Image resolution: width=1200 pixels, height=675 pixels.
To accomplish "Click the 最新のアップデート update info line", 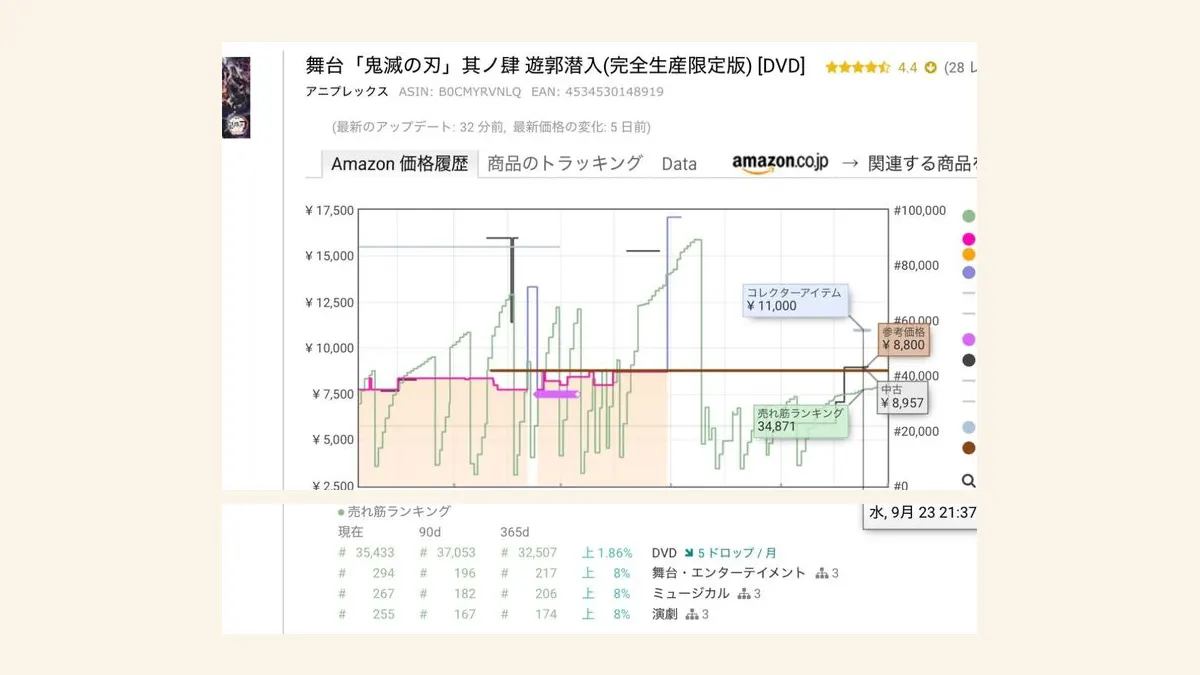I will tap(491, 127).
